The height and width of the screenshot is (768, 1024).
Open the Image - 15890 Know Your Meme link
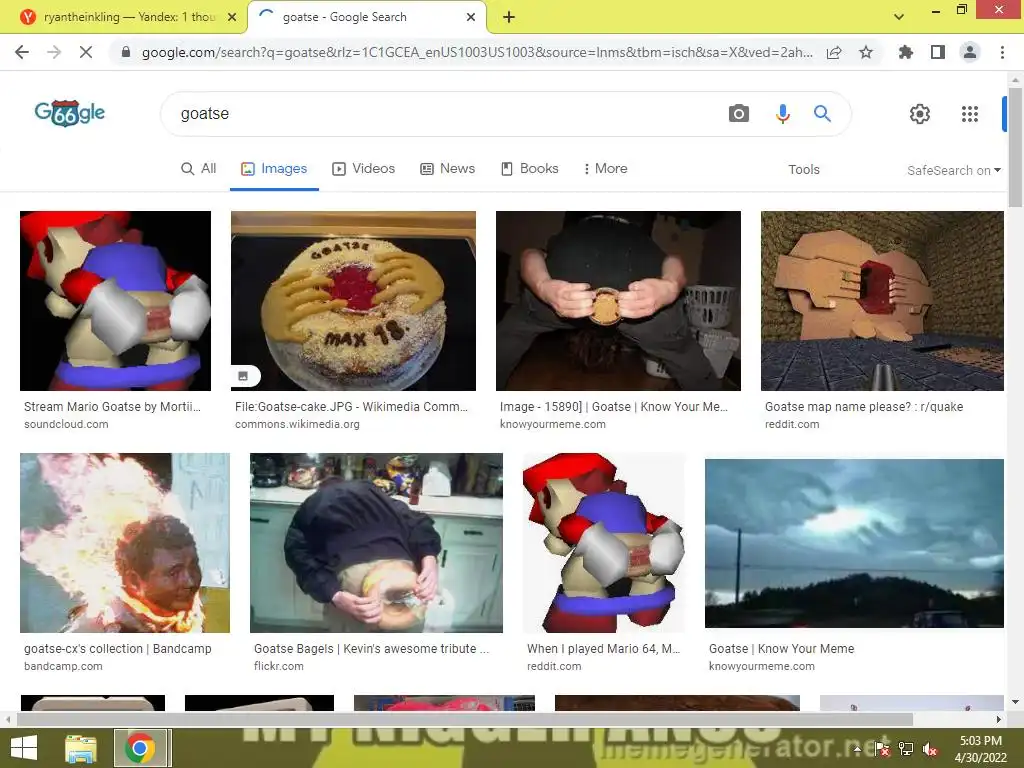pos(614,407)
